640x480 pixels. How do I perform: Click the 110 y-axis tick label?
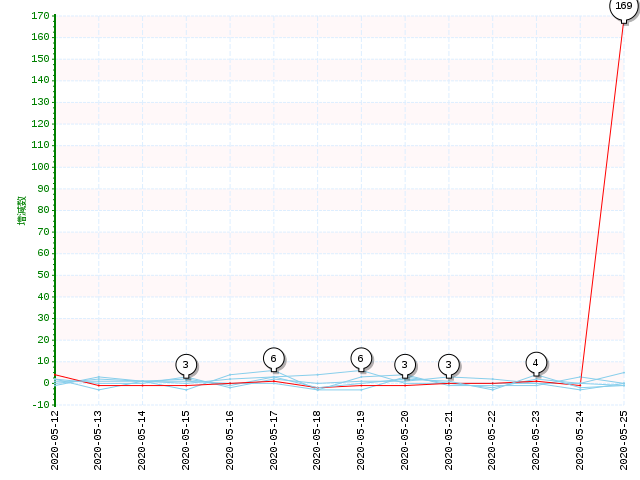[40, 145]
